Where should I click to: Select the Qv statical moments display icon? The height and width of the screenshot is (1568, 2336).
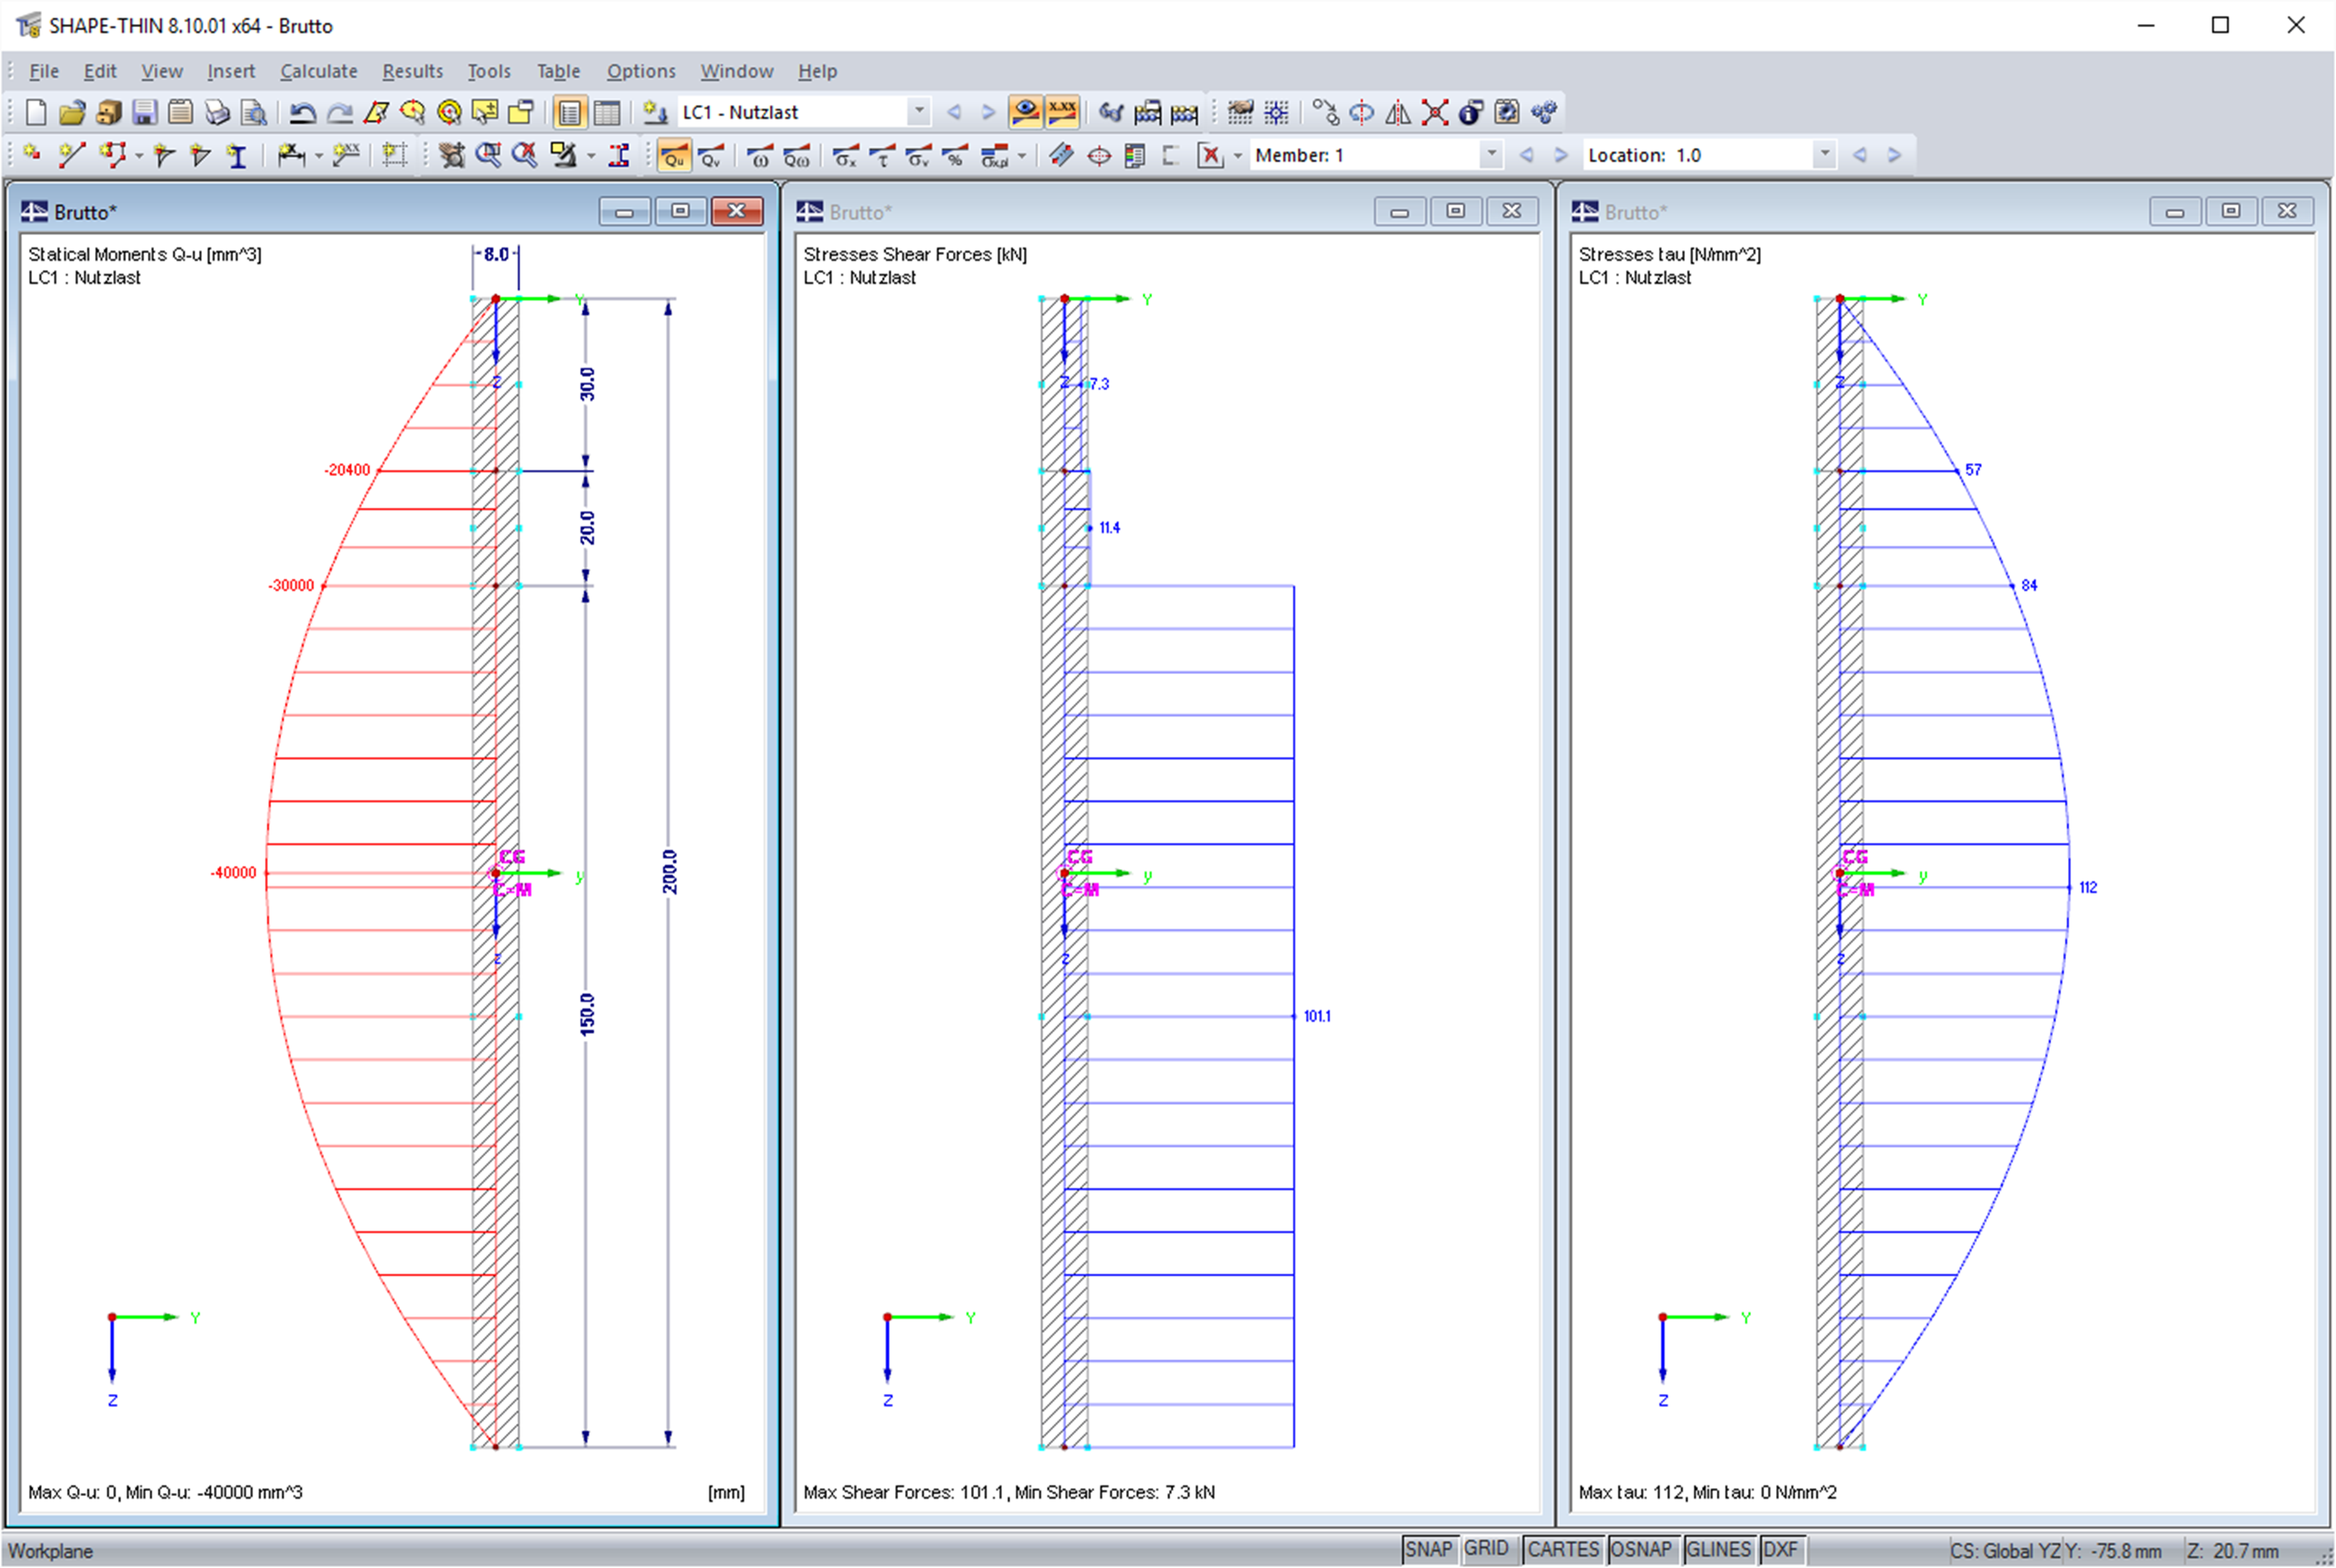coord(711,156)
